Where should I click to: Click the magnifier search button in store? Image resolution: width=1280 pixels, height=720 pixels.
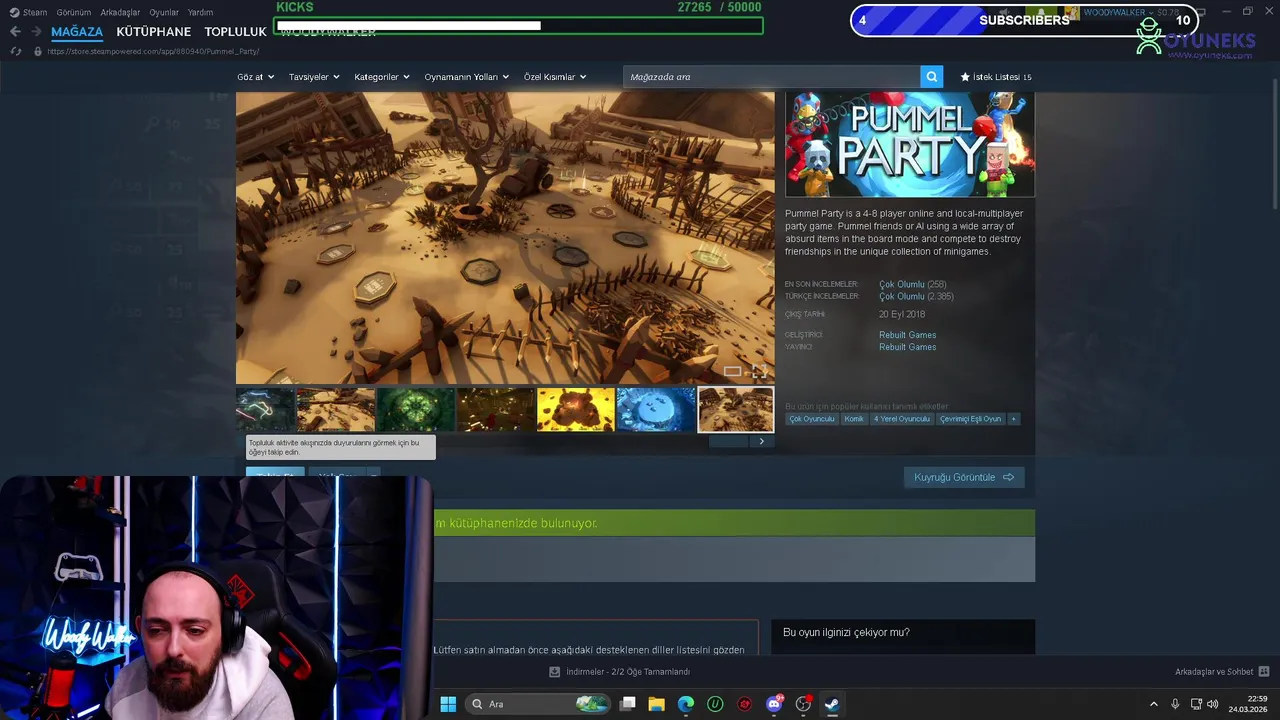pos(931,77)
